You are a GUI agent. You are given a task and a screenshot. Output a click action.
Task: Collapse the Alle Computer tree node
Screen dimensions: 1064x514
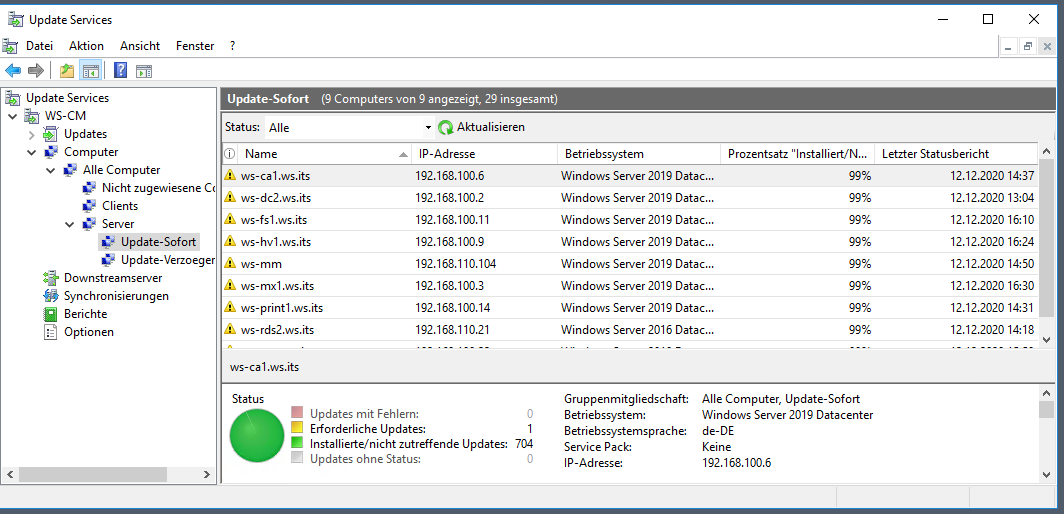pyautogui.click(x=50, y=170)
